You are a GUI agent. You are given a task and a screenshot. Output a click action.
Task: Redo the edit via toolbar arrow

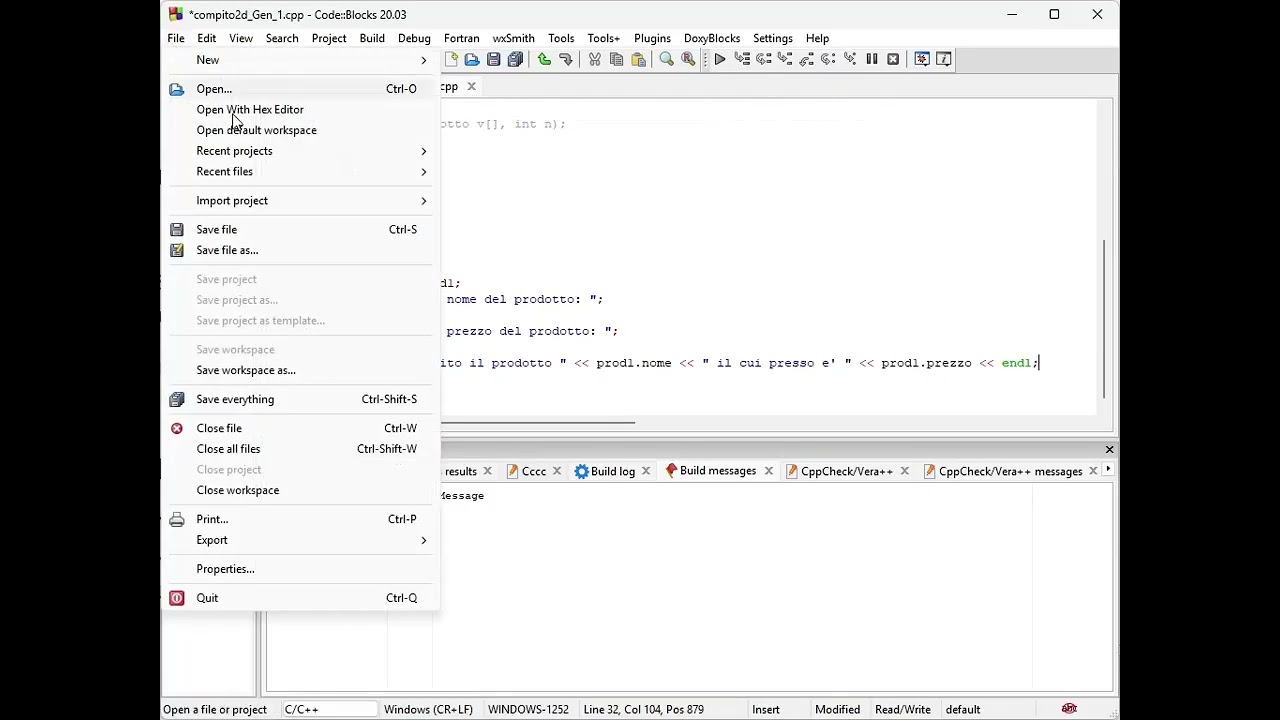click(x=565, y=60)
